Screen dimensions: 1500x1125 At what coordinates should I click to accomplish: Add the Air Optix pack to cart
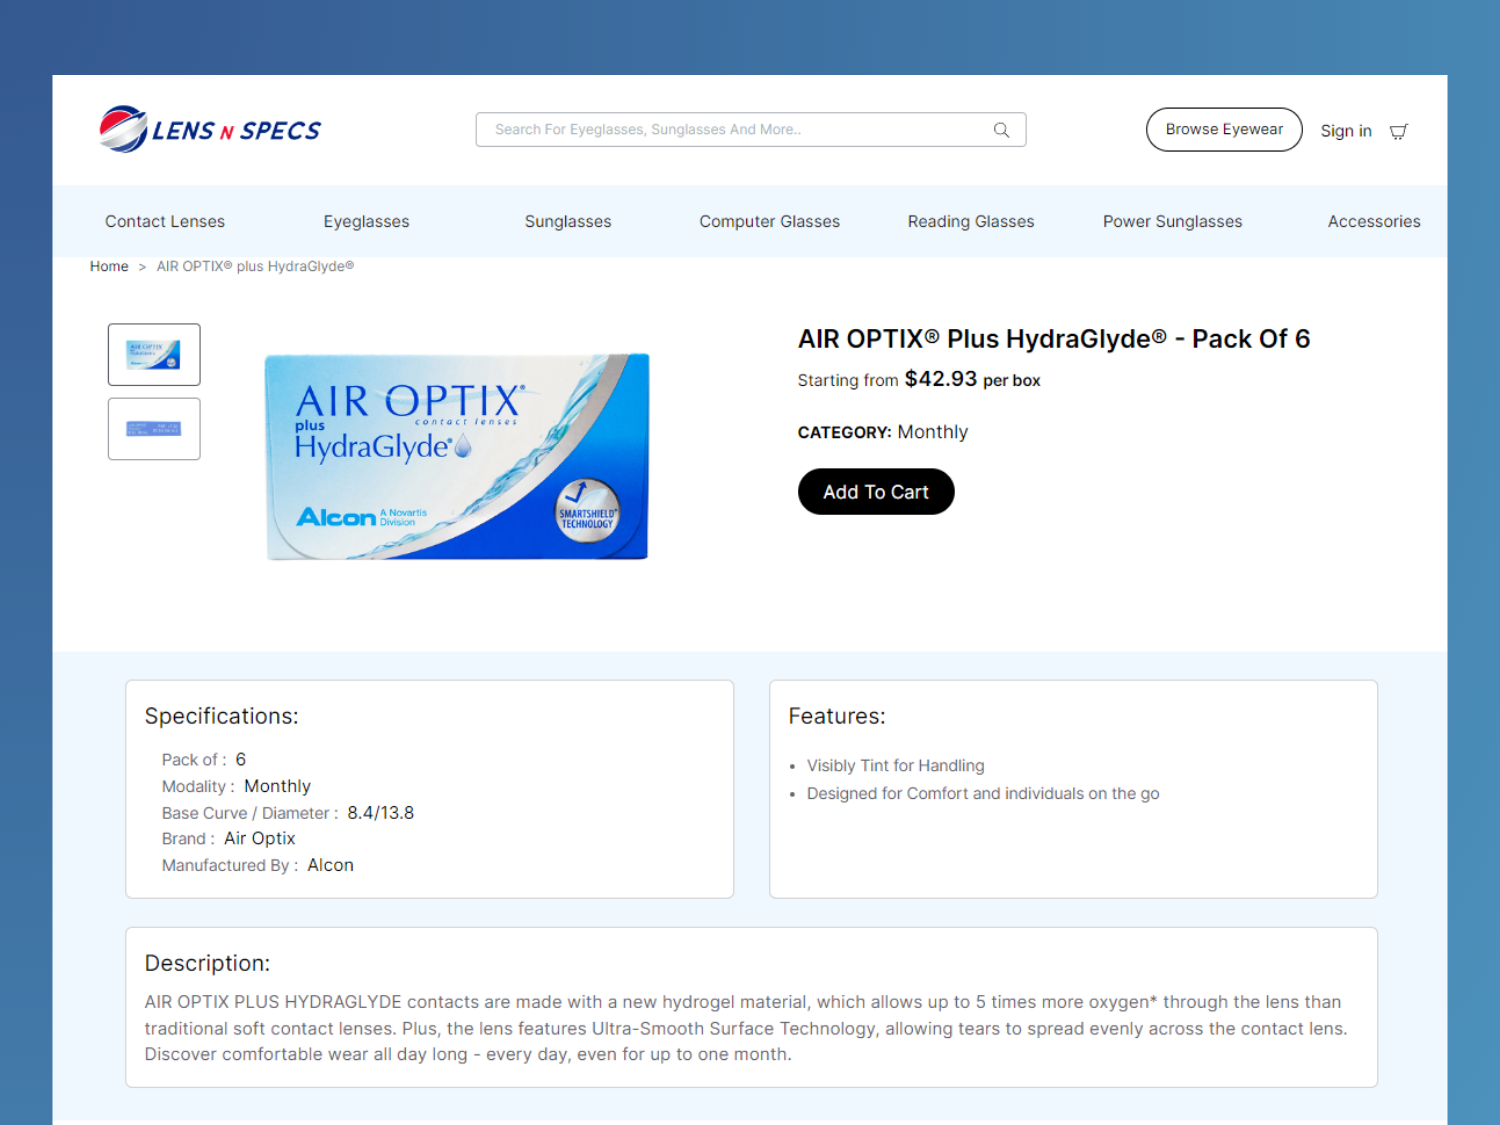(875, 492)
